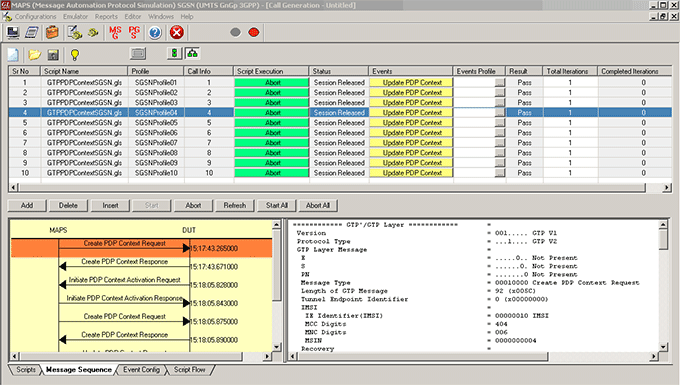Click the new blank document icon
Image resolution: width=680 pixels, height=385 pixels.
[x=13, y=55]
